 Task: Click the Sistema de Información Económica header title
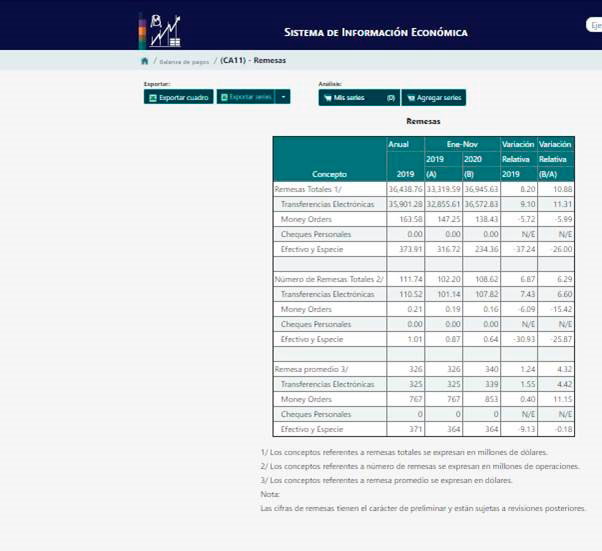[375, 32]
